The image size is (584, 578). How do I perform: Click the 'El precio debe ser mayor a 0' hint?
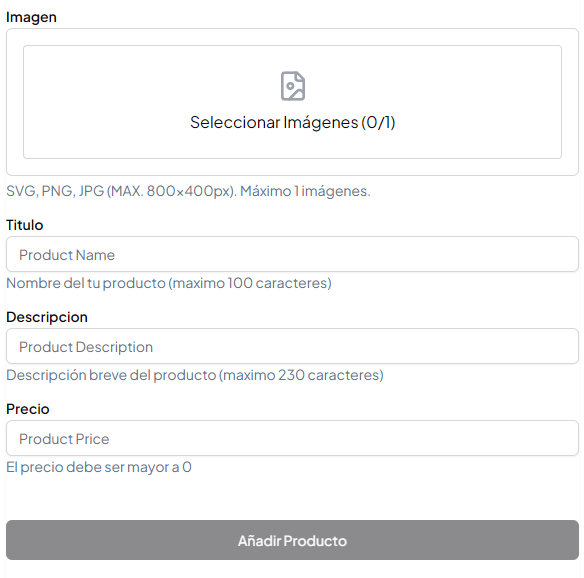click(x=99, y=467)
